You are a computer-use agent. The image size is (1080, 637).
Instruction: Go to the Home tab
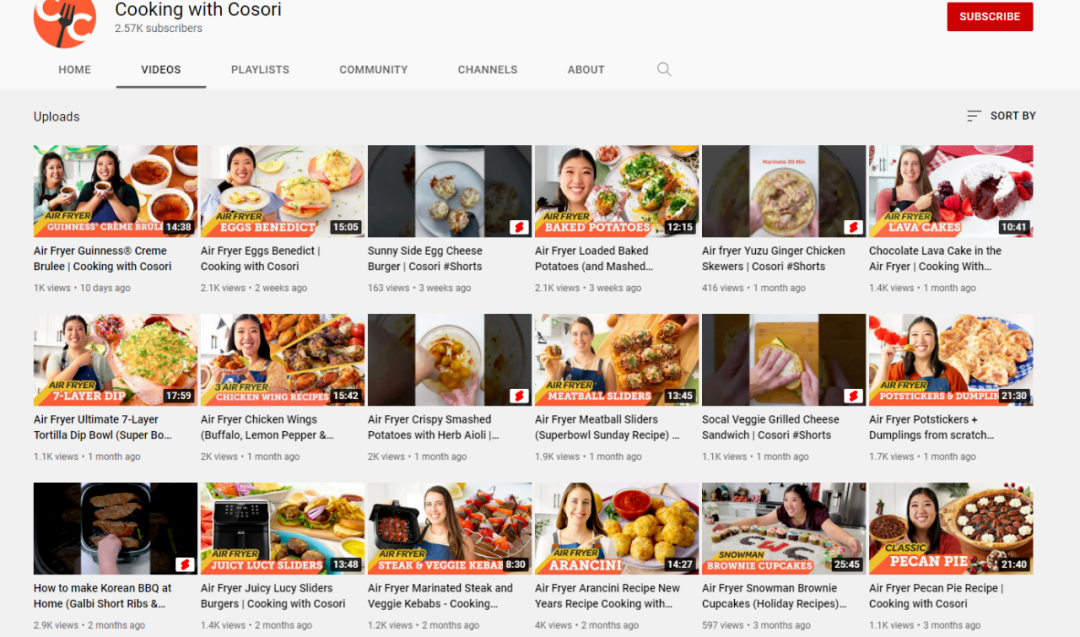pyautogui.click(x=74, y=70)
